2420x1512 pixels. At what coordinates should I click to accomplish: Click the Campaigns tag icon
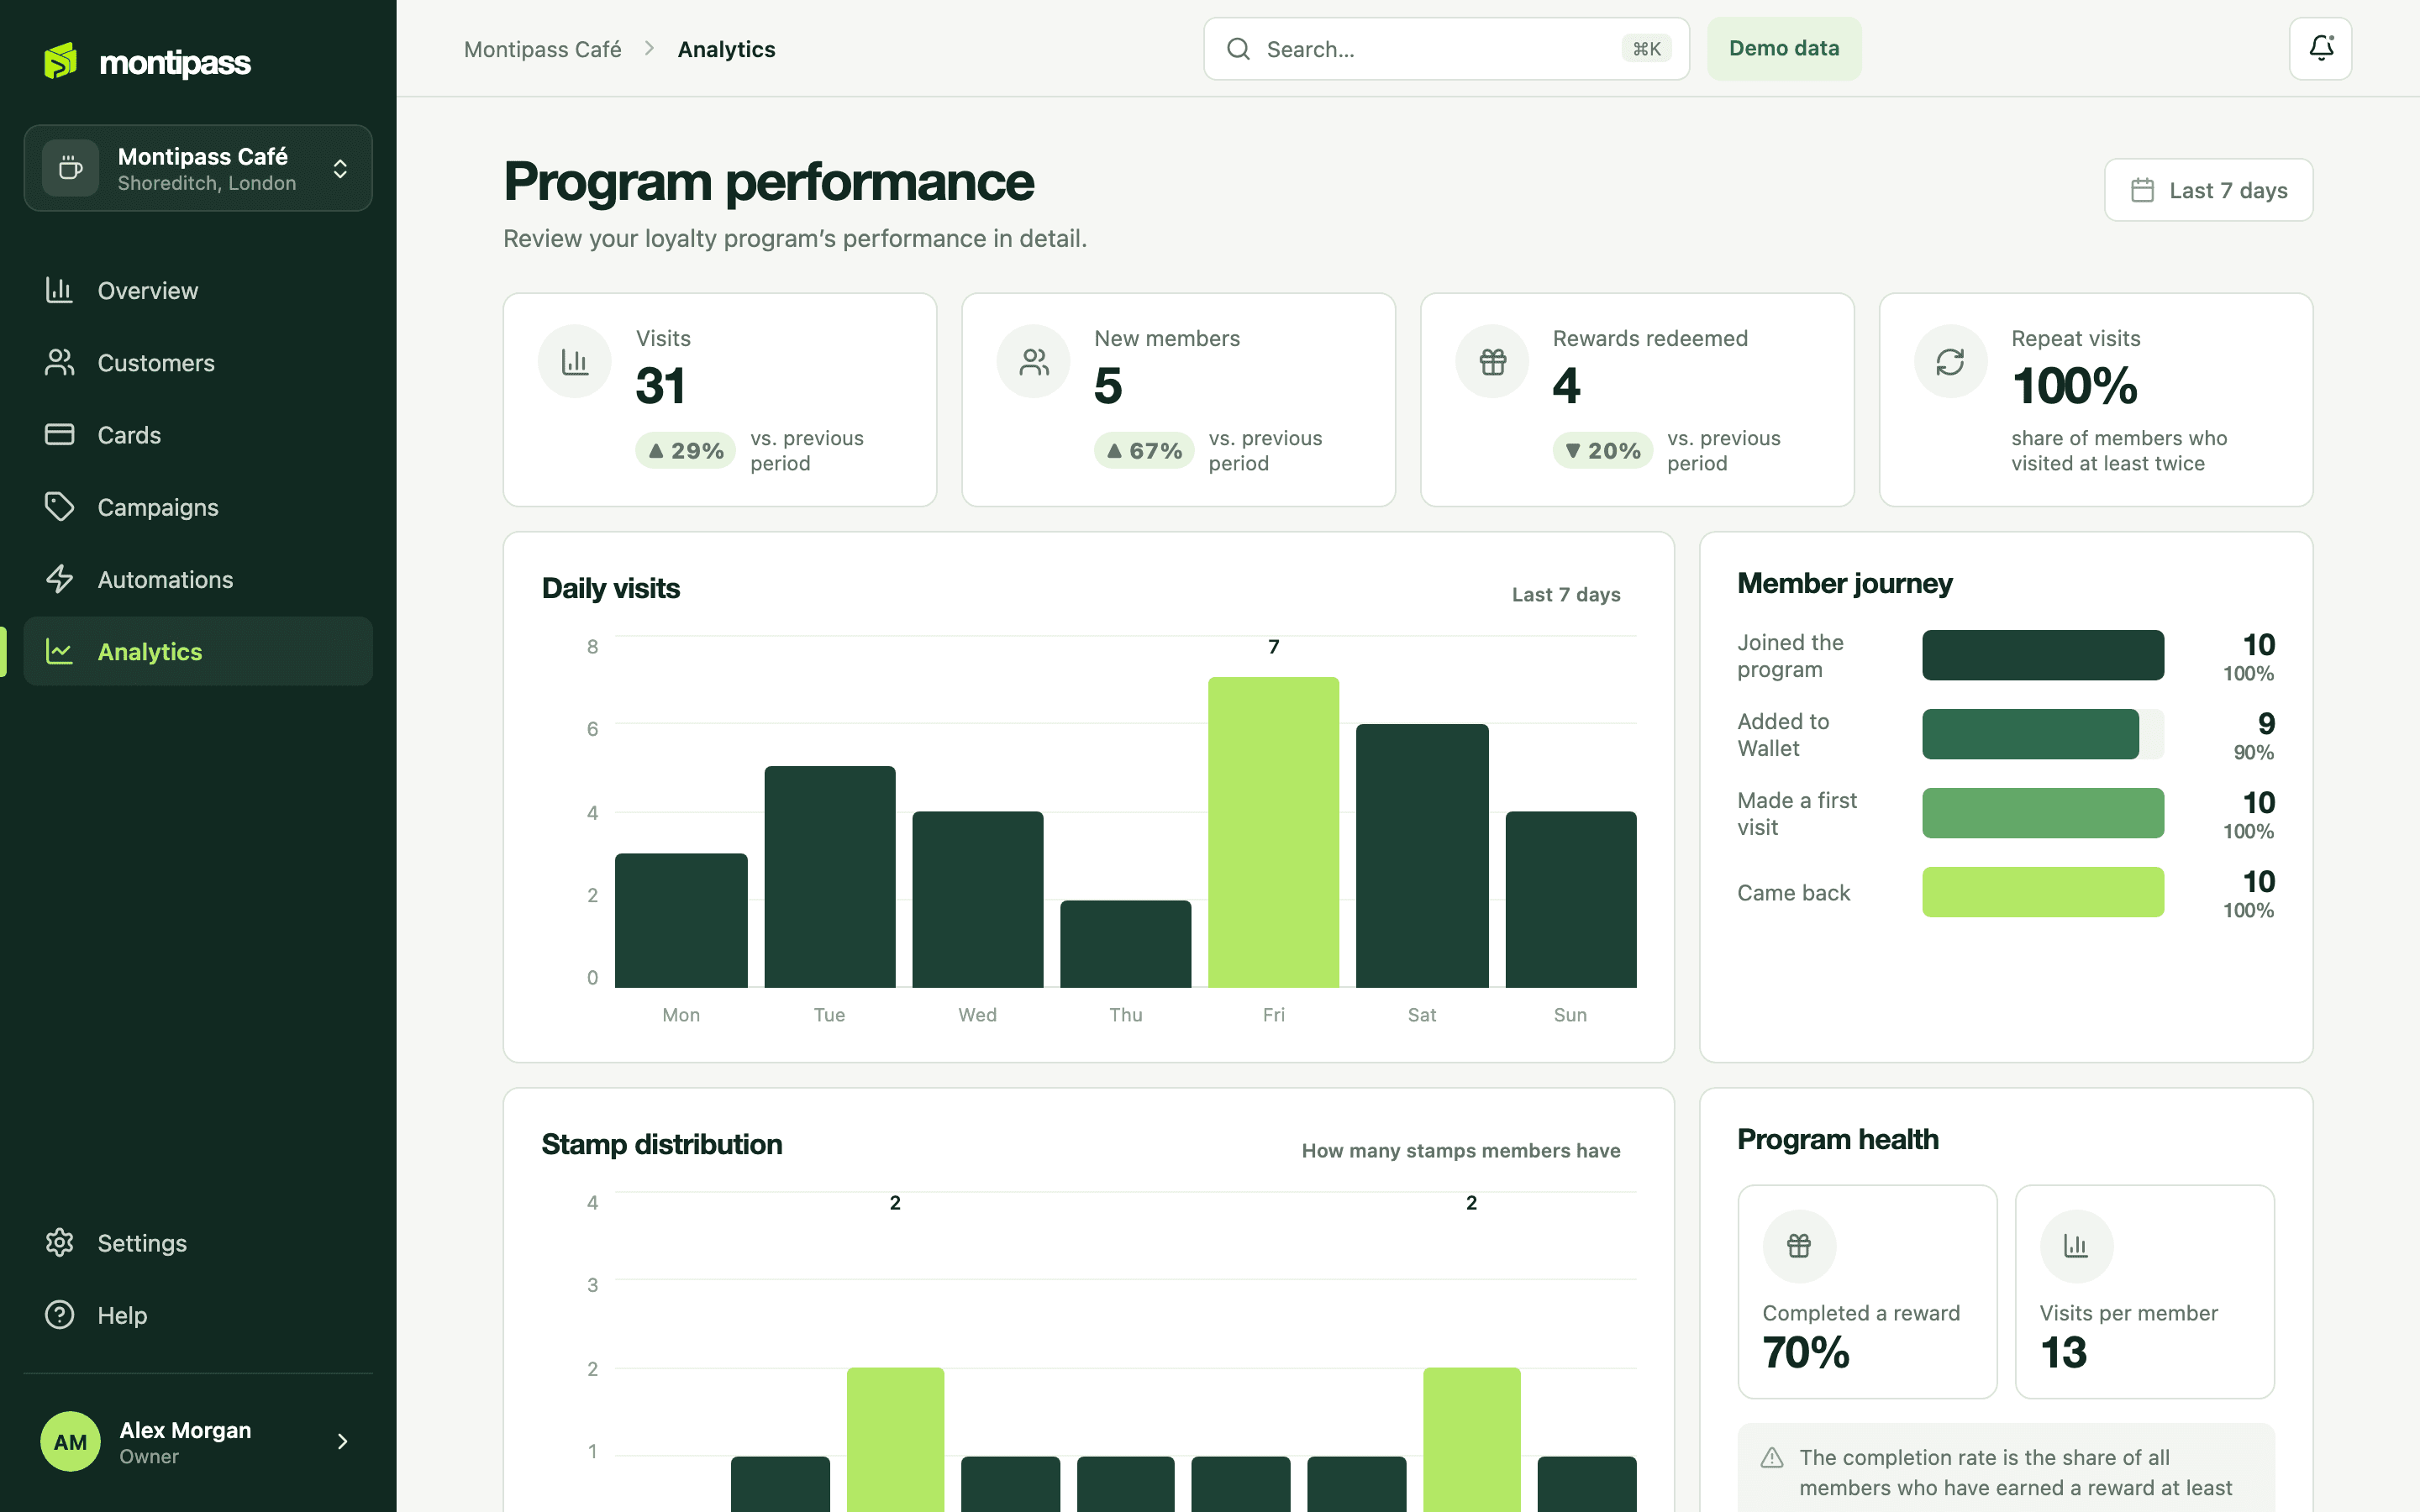pos(60,507)
